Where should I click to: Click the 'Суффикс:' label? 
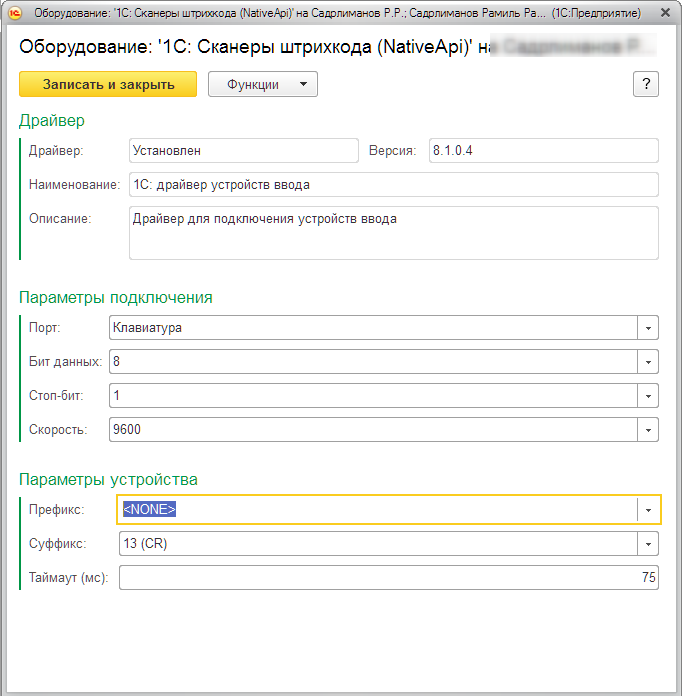tap(57, 544)
